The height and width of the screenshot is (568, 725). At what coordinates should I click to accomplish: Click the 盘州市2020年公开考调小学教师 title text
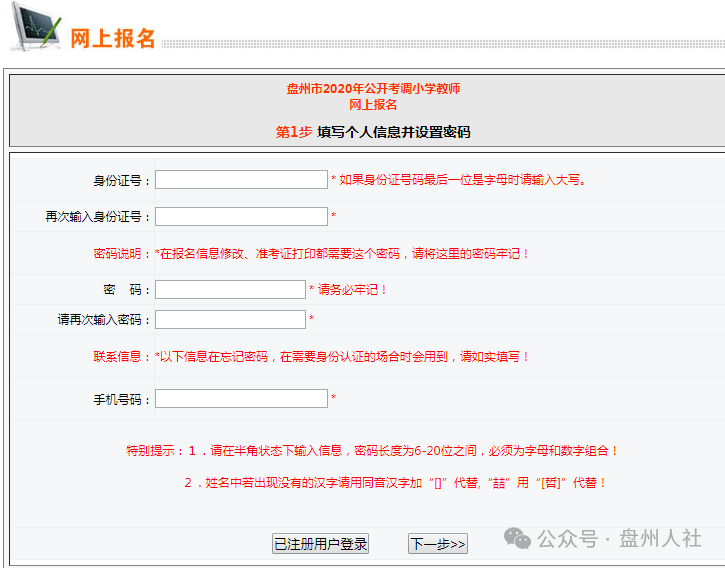pos(373,89)
